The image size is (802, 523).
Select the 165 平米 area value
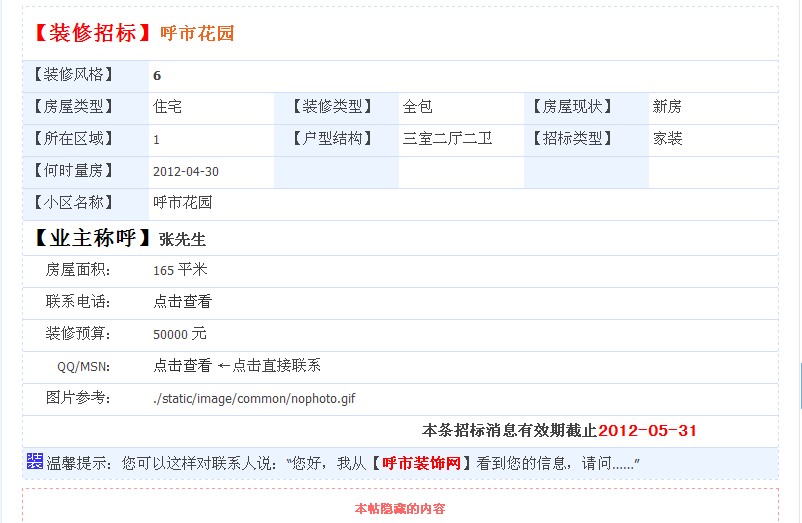tap(180, 270)
